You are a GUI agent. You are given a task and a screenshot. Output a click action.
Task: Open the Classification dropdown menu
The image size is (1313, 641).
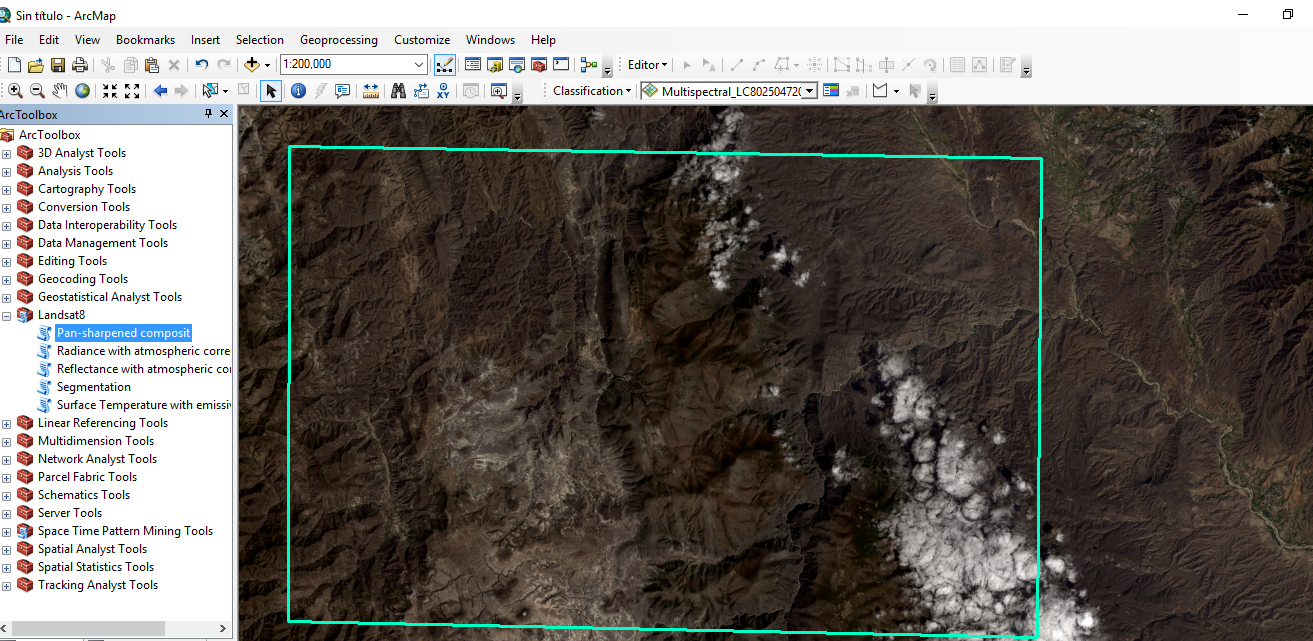(x=592, y=91)
